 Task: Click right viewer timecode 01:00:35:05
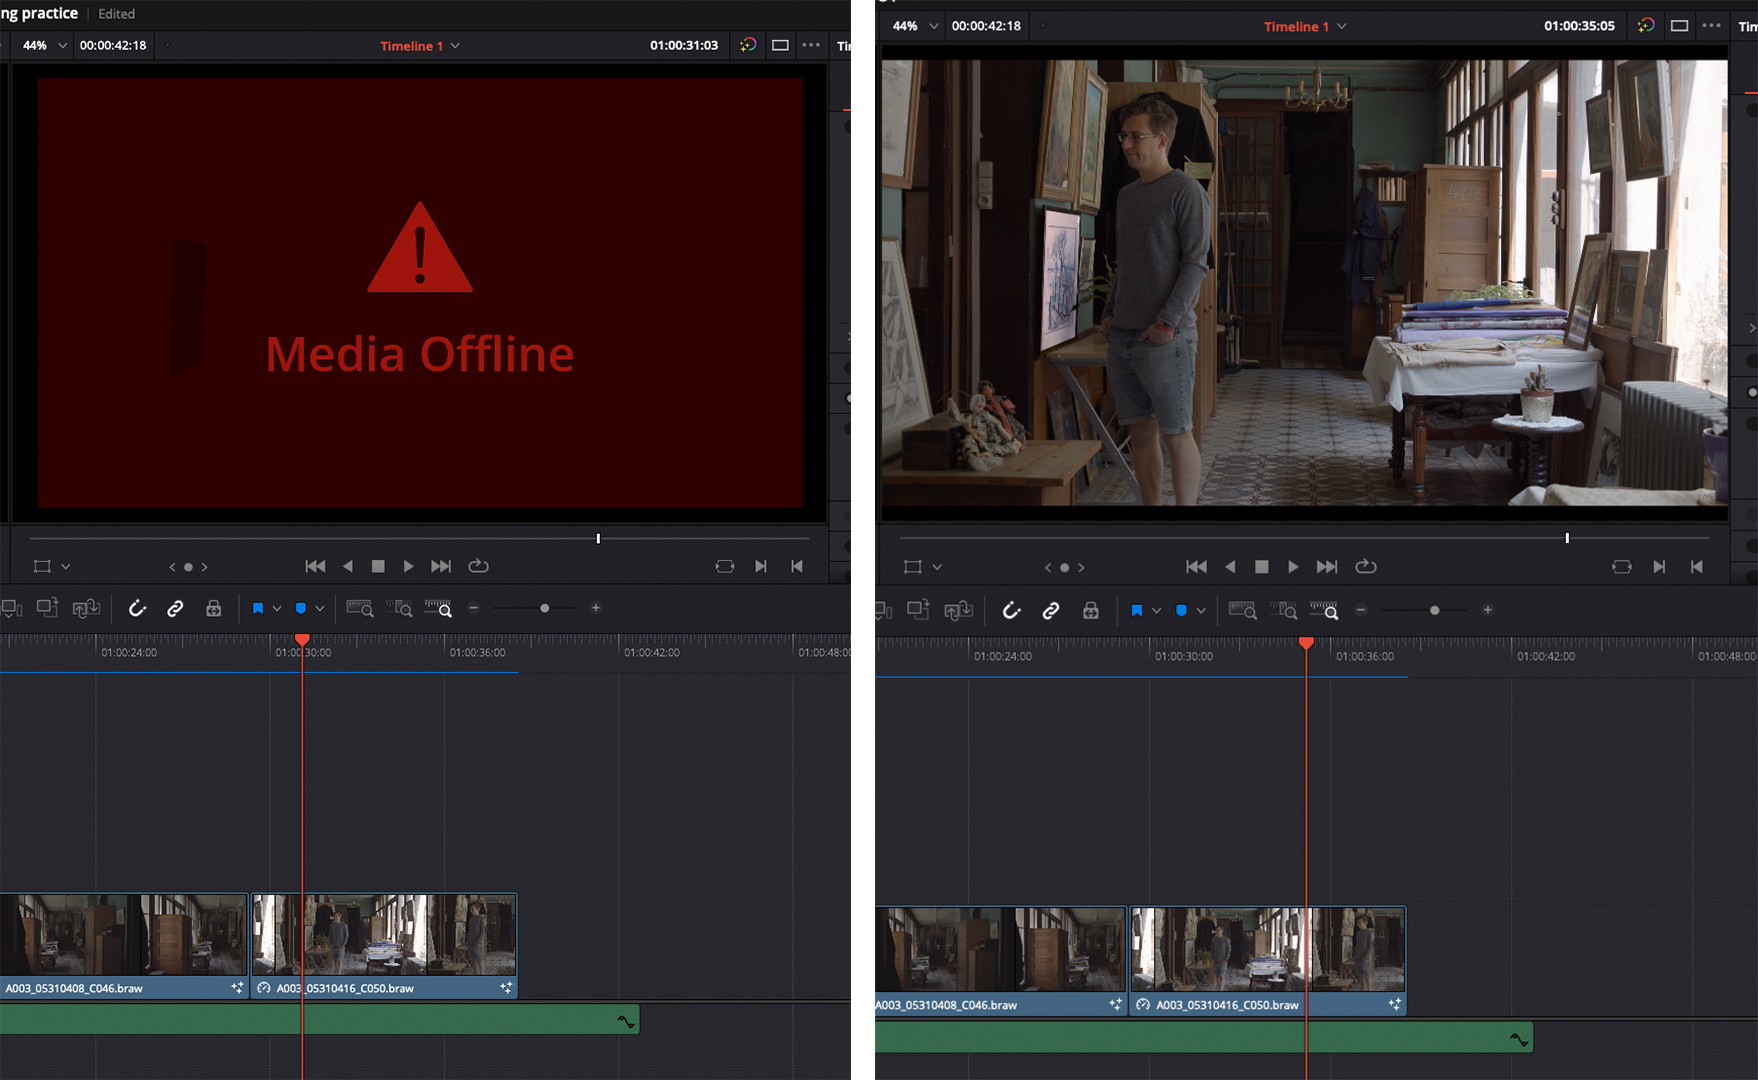1579,26
